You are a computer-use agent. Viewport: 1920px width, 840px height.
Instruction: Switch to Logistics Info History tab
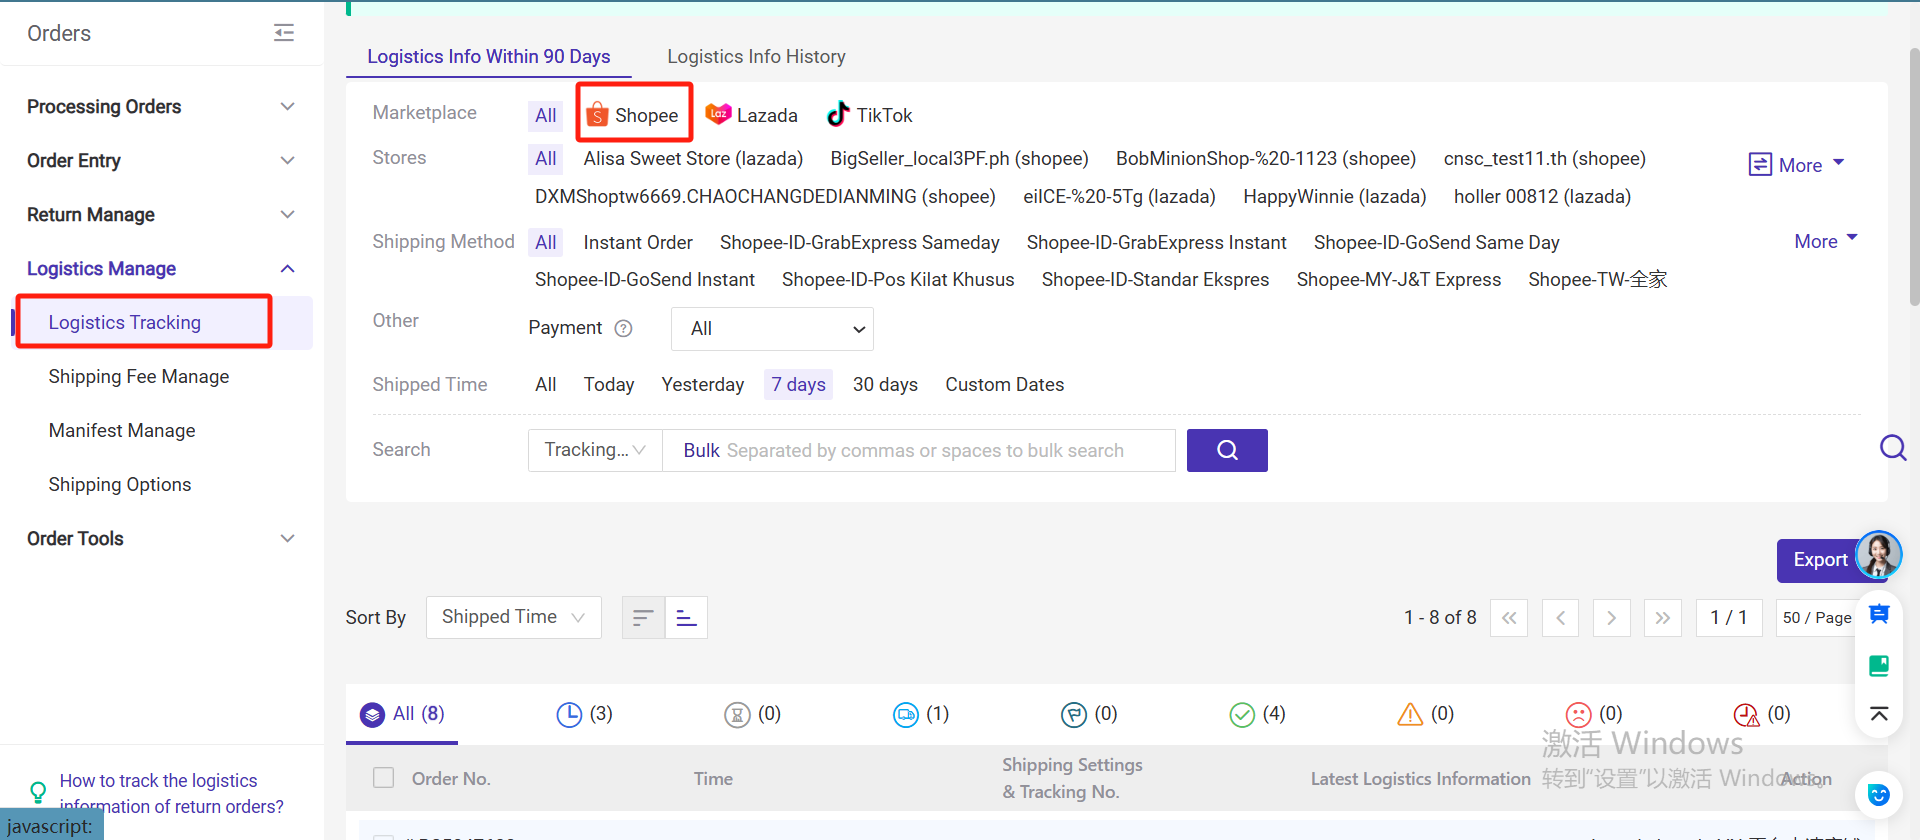756,57
